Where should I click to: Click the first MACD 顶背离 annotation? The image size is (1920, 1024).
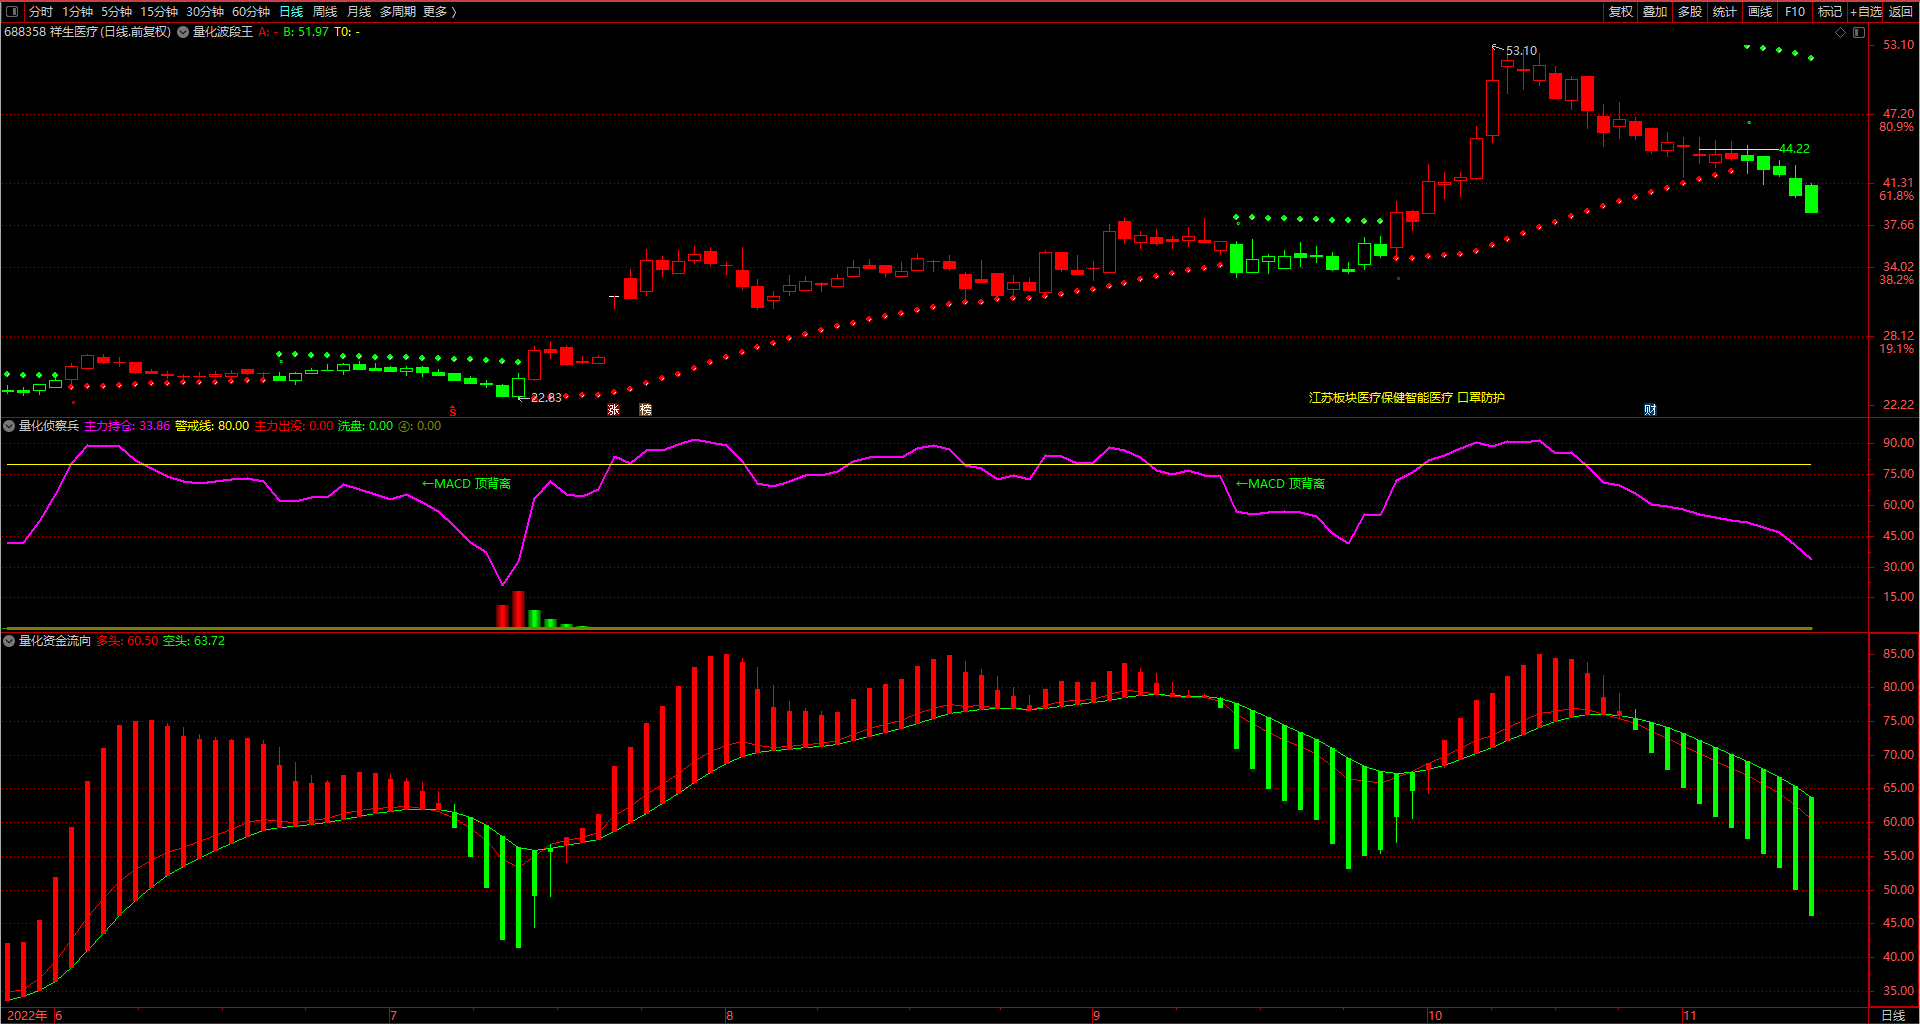coord(466,484)
